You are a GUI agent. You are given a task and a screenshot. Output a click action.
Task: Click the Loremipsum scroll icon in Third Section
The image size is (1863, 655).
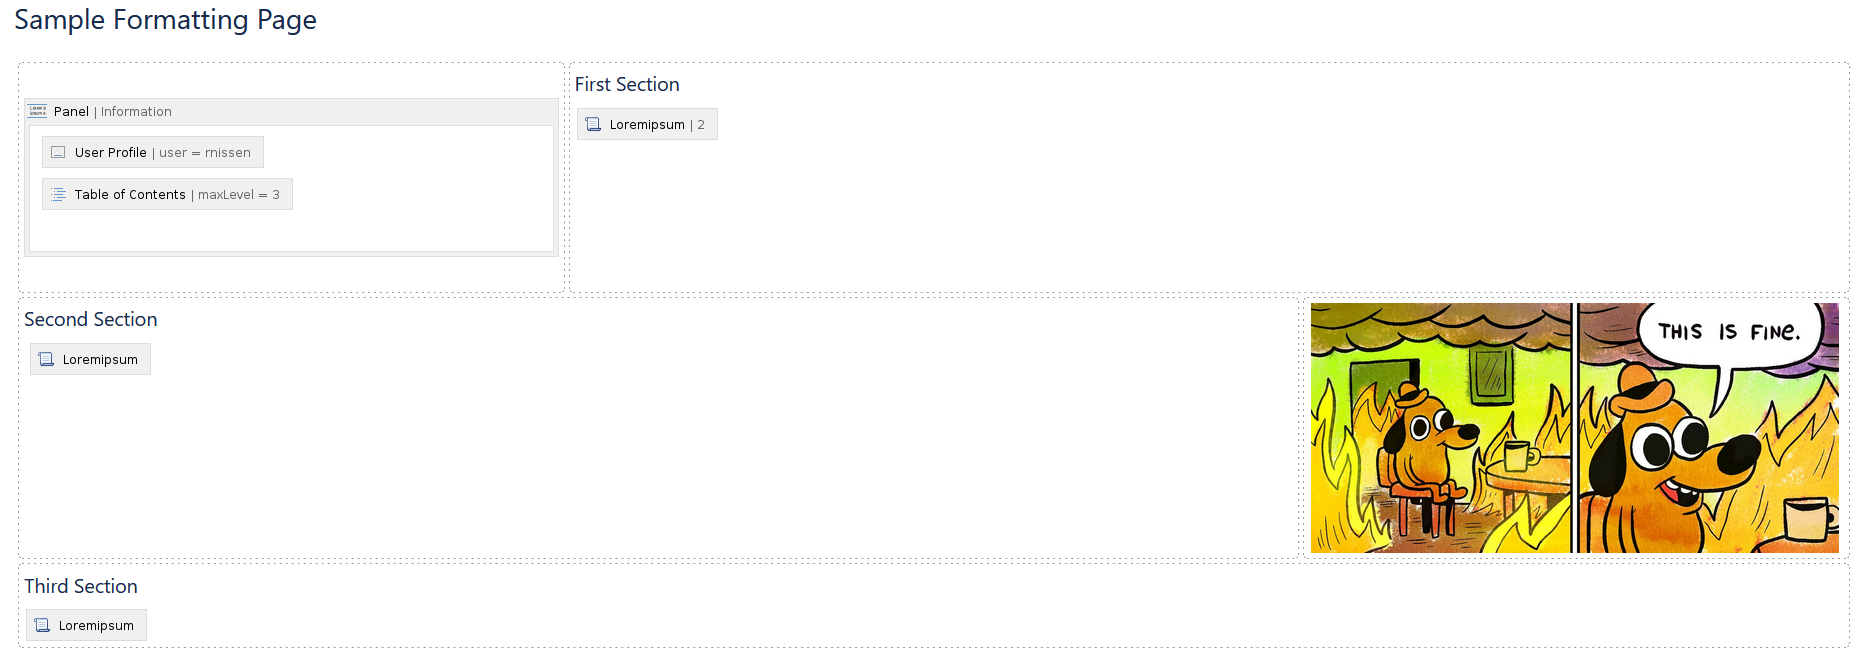tap(43, 624)
